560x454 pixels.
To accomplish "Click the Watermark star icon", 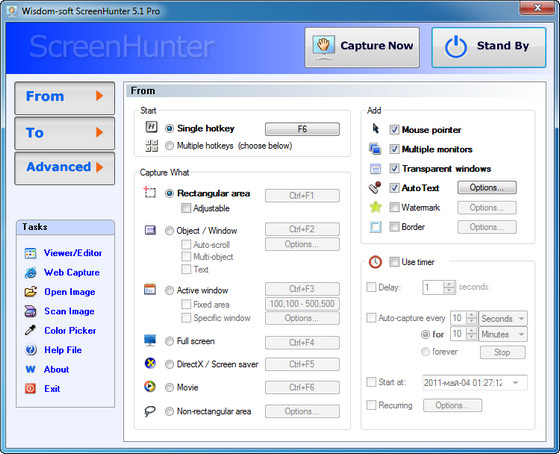I will pos(375,207).
